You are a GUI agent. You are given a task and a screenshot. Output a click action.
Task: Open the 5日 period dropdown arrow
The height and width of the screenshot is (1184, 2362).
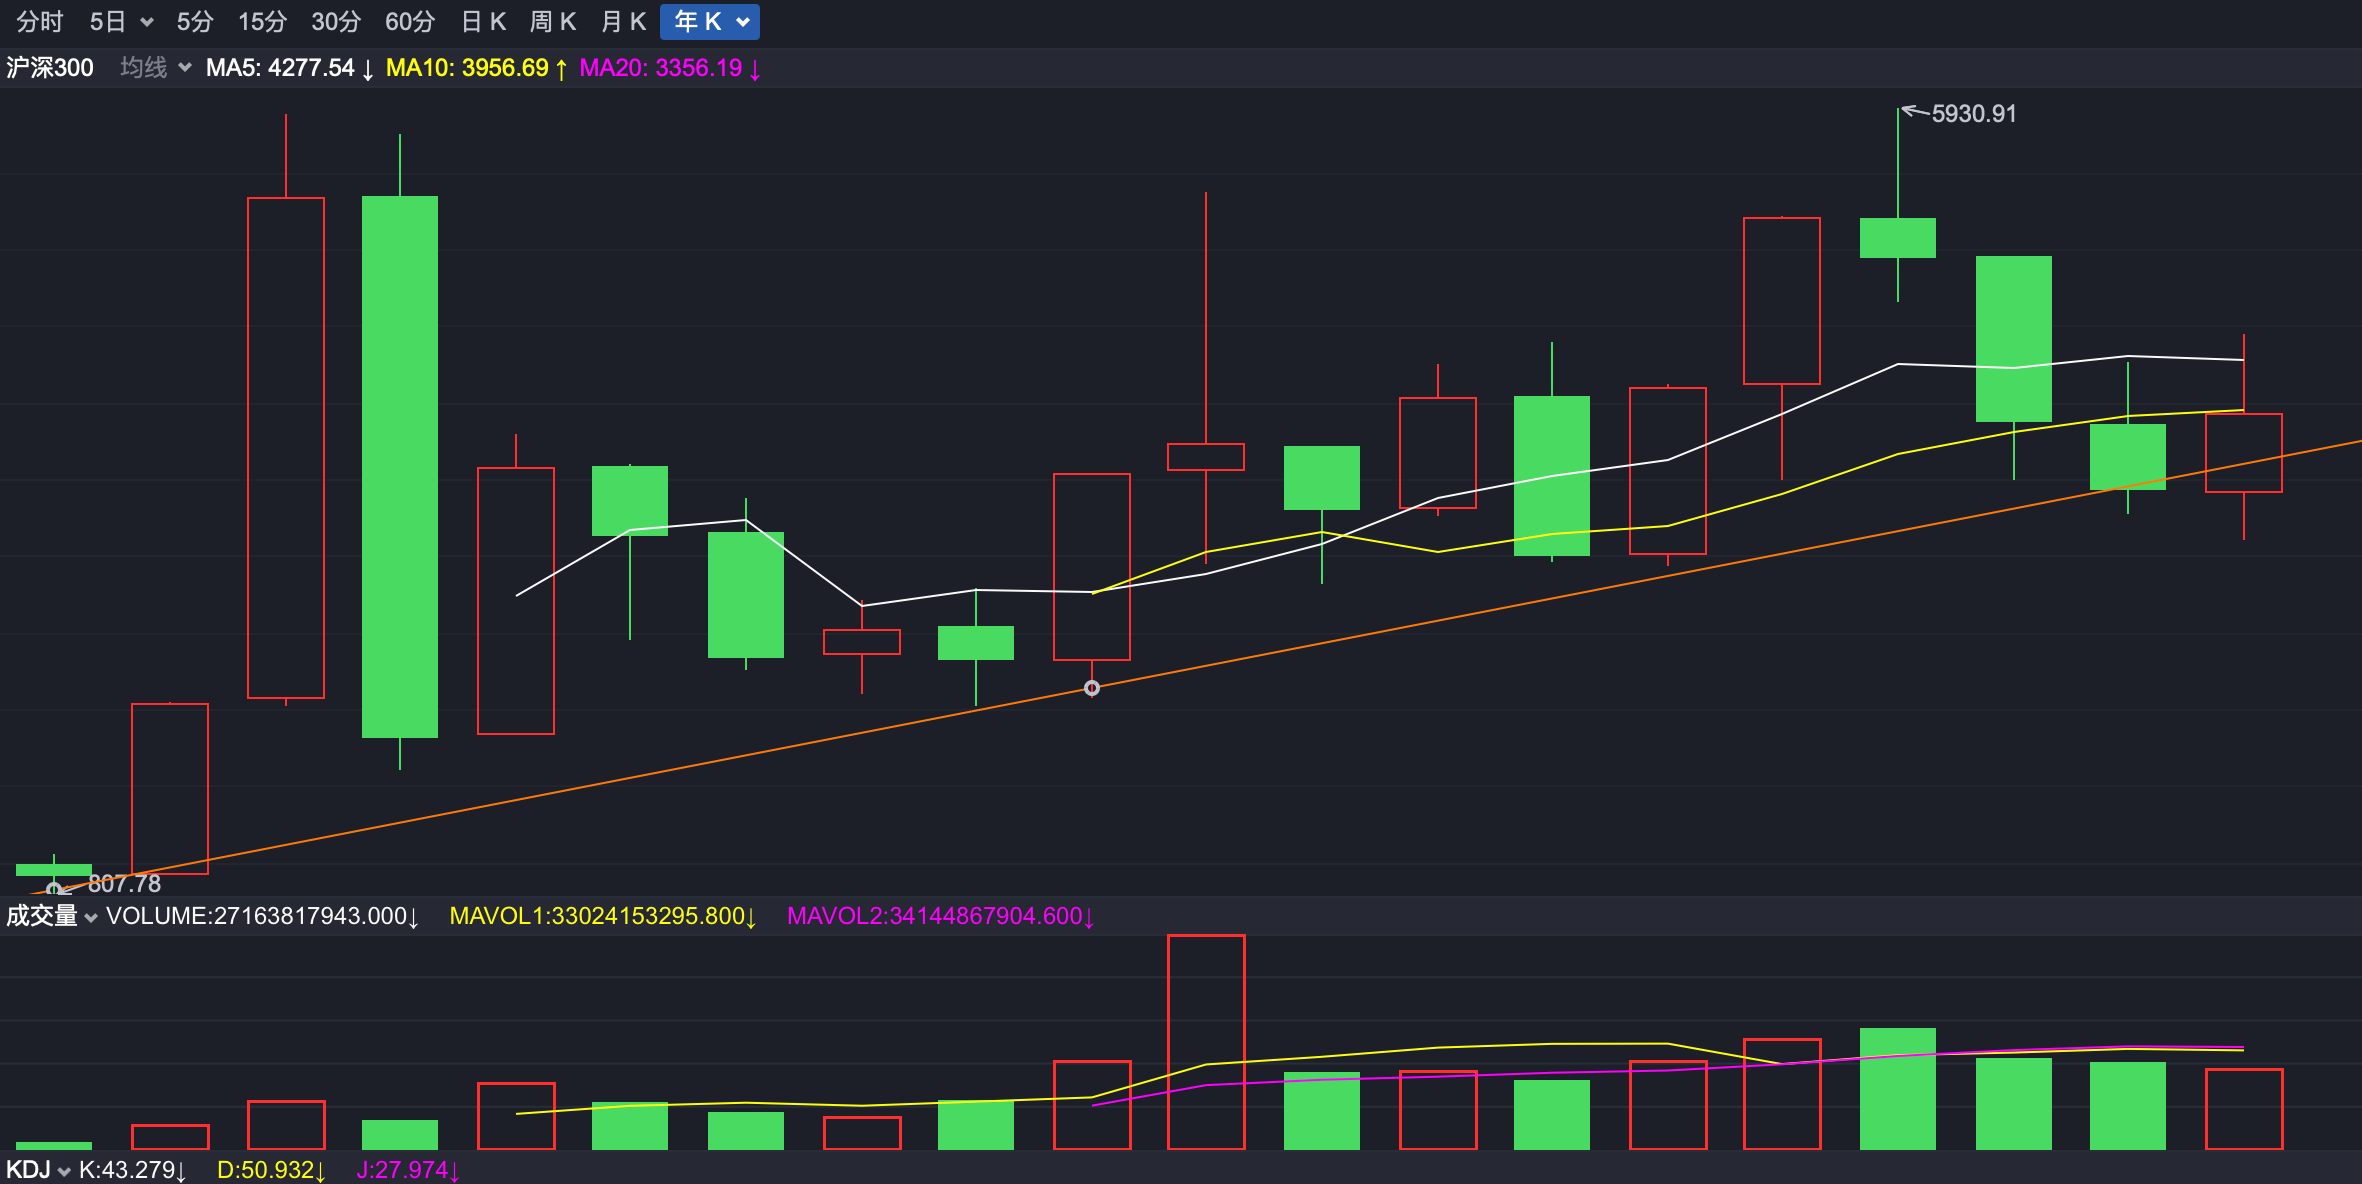[147, 22]
